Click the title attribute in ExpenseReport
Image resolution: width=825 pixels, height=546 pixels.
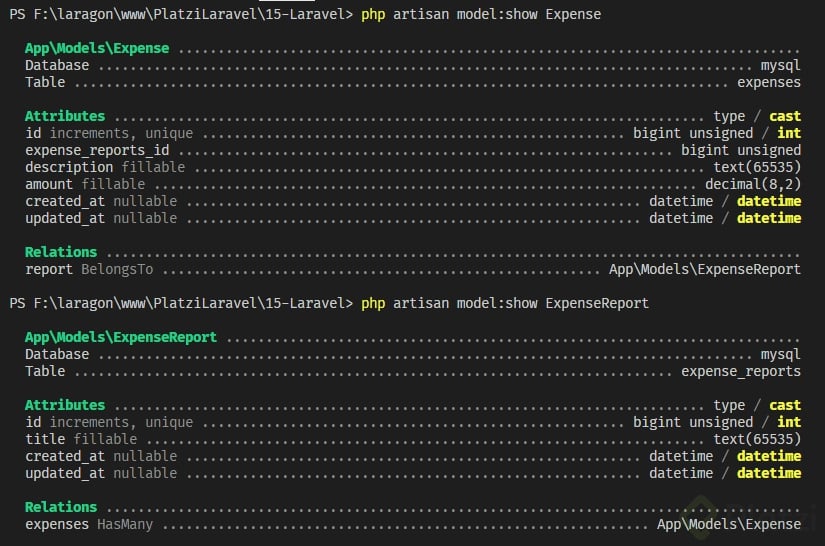(45, 439)
